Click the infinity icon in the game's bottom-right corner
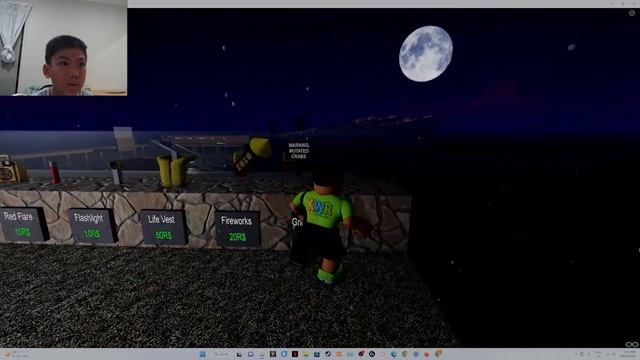The width and height of the screenshot is (640, 360). click(631, 344)
